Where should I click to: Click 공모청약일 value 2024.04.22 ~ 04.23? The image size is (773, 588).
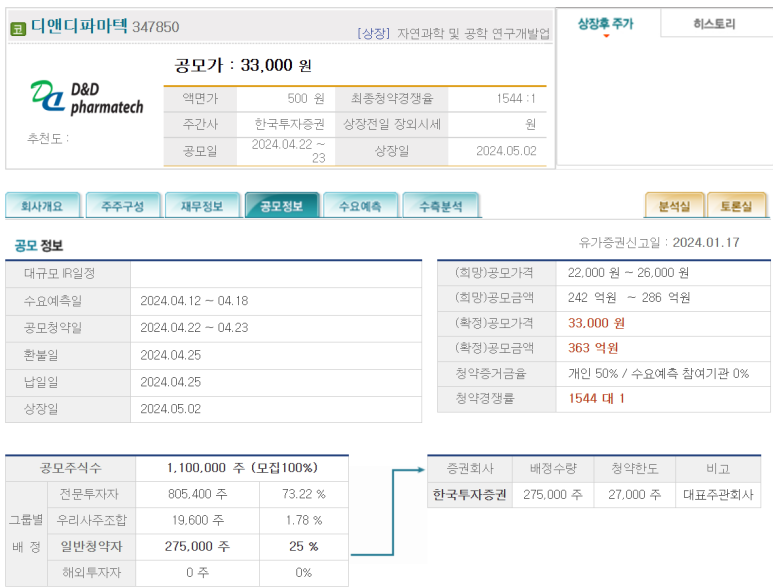tap(194, 328)
